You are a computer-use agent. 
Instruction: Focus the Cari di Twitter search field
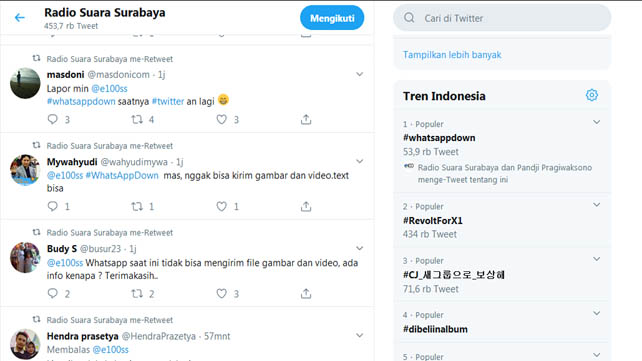pyautogui.click(x=502, y=18)
